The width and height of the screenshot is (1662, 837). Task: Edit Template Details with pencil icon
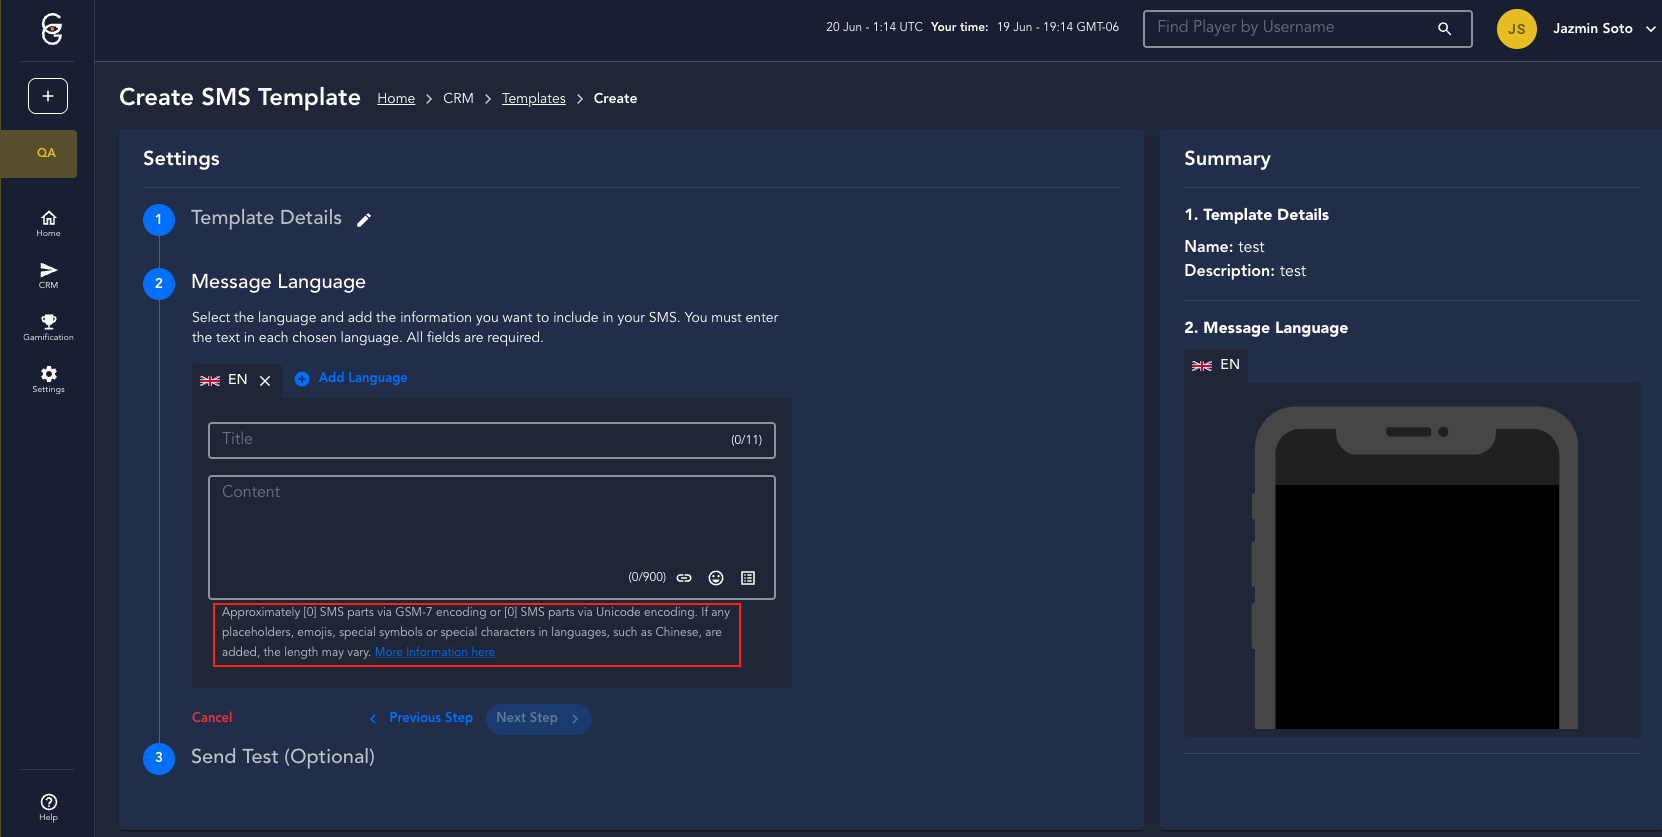[x=364, y=220]
